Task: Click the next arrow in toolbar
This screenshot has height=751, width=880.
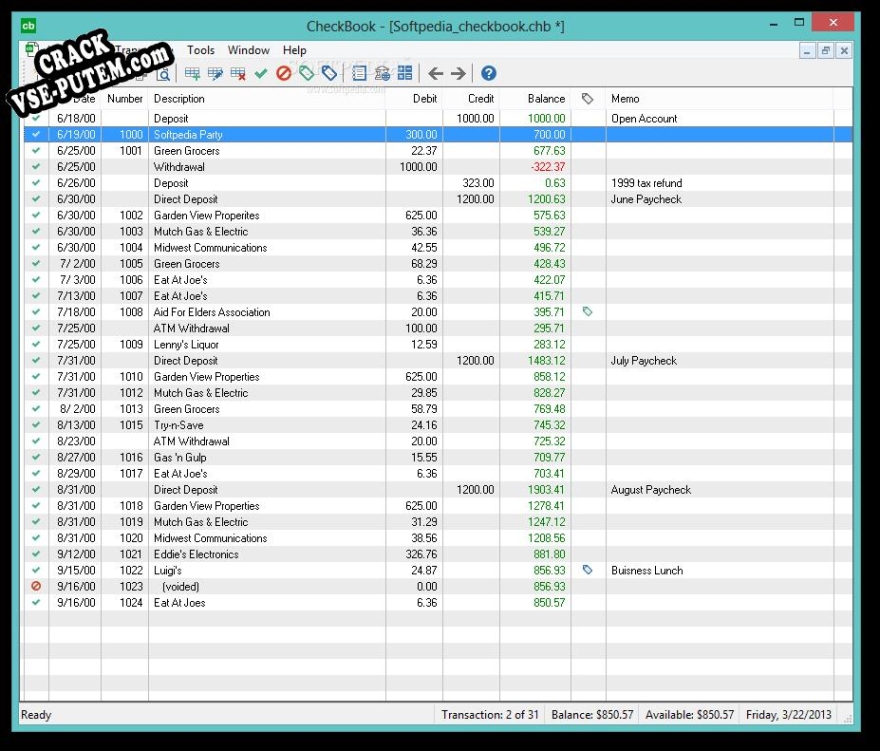Action: point(458,73)
